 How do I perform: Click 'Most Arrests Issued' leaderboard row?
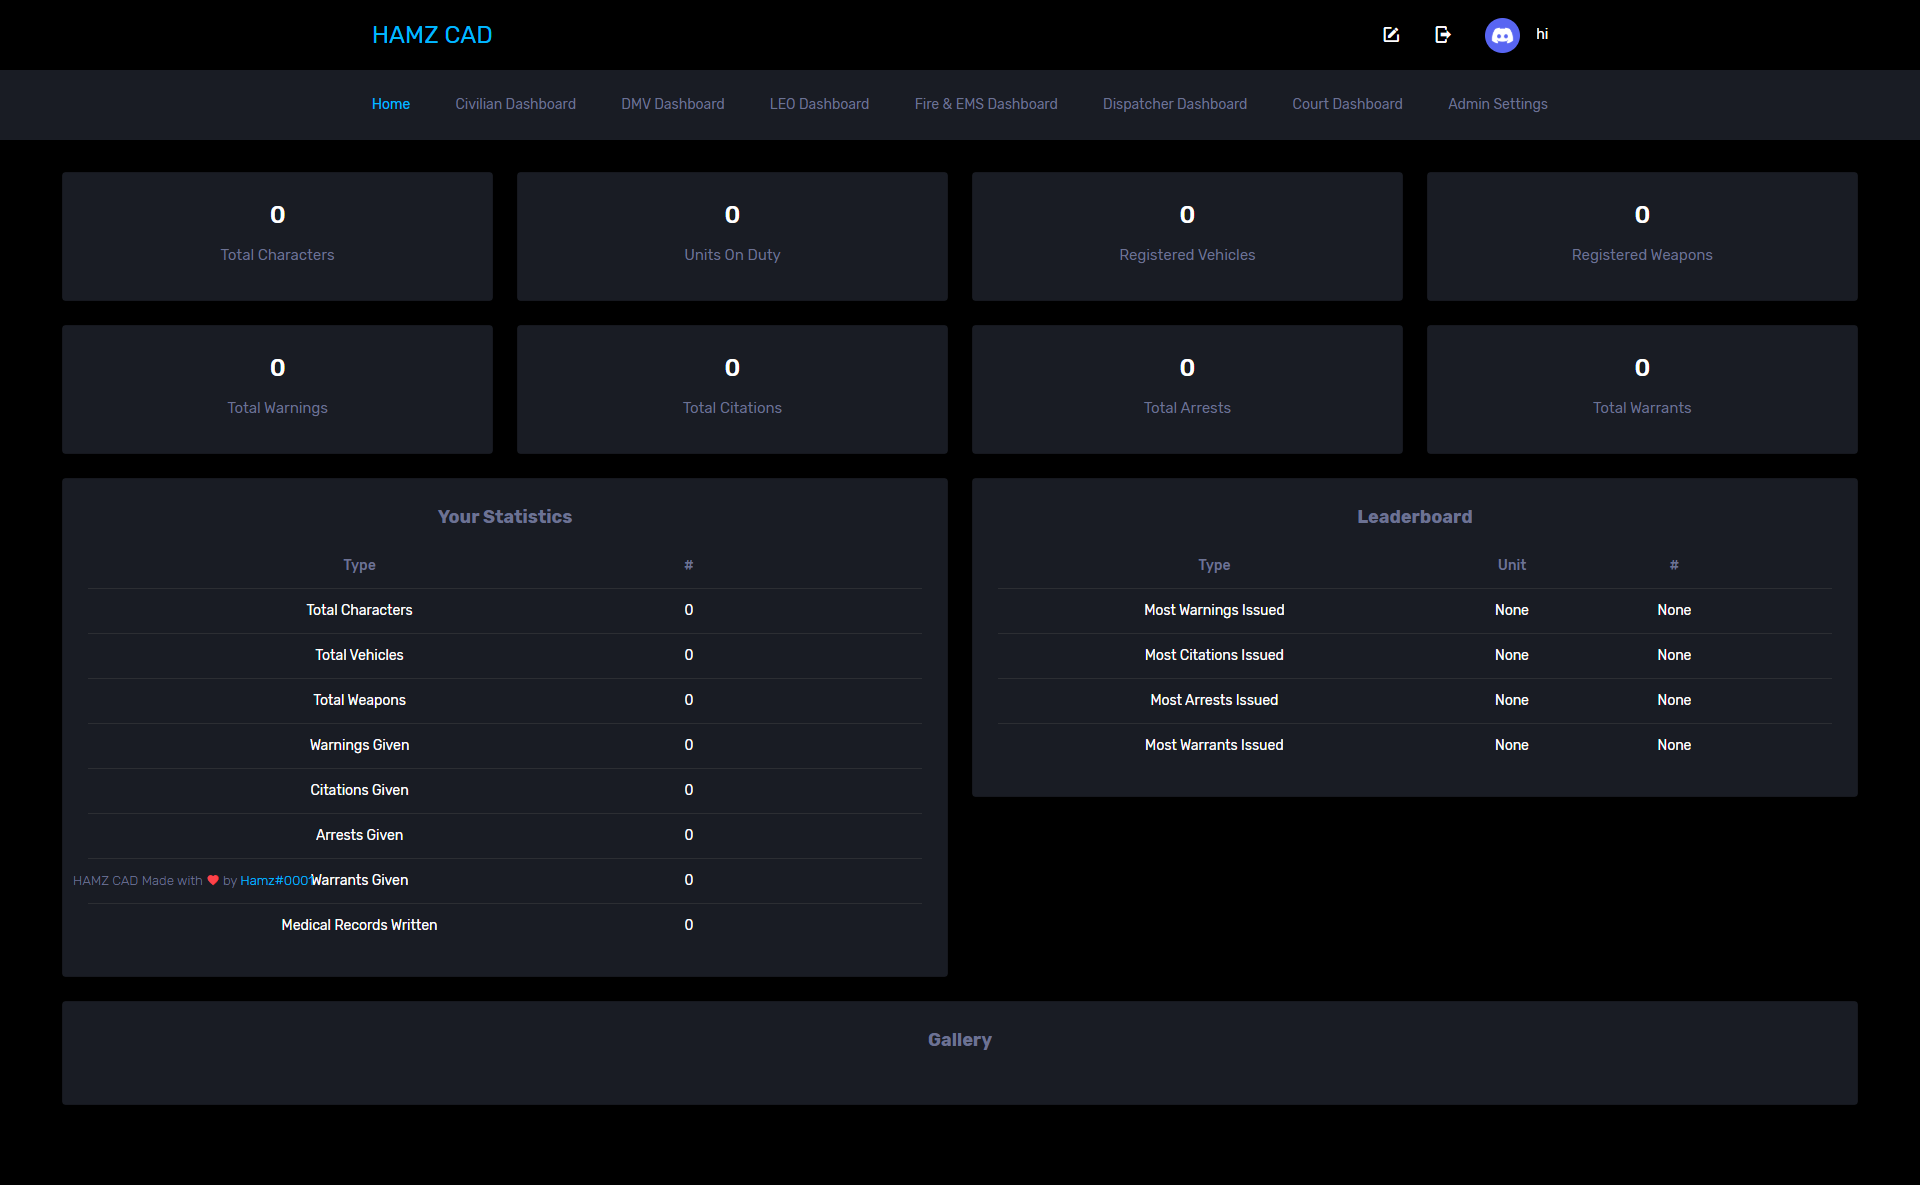1414,700
